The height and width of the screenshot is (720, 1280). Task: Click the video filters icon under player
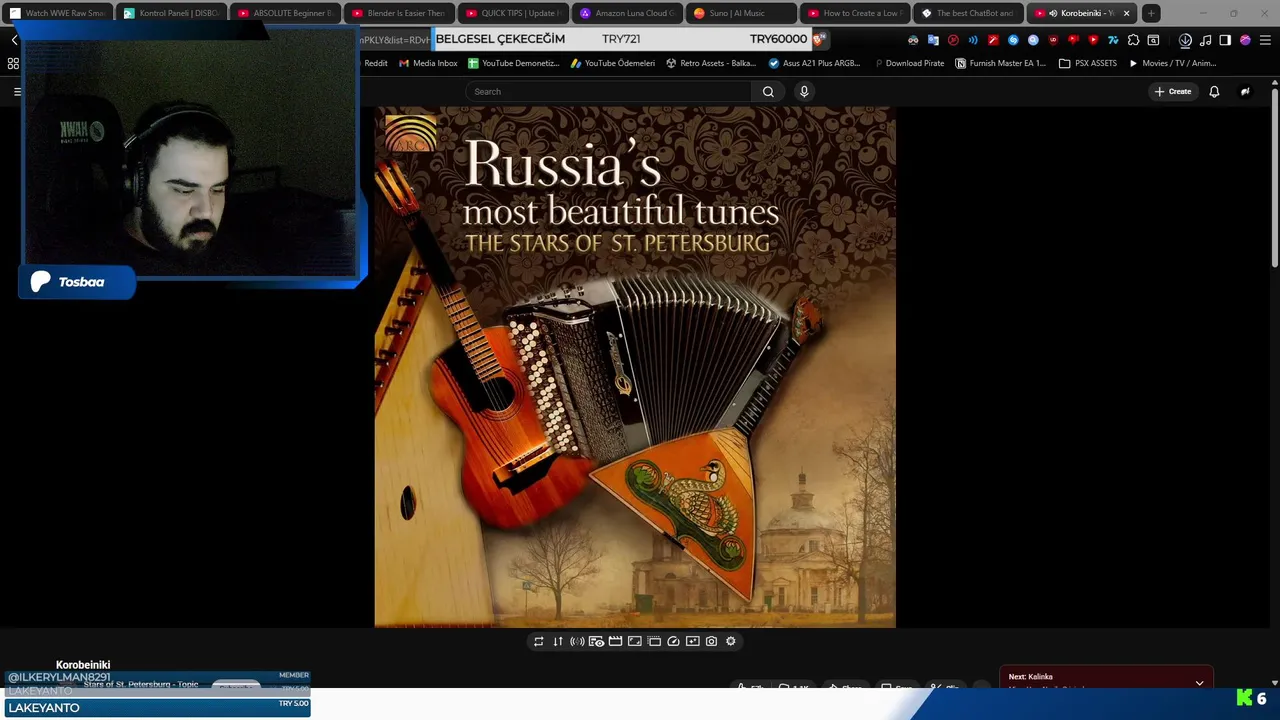pyautogui.click(x=692, y=641)
